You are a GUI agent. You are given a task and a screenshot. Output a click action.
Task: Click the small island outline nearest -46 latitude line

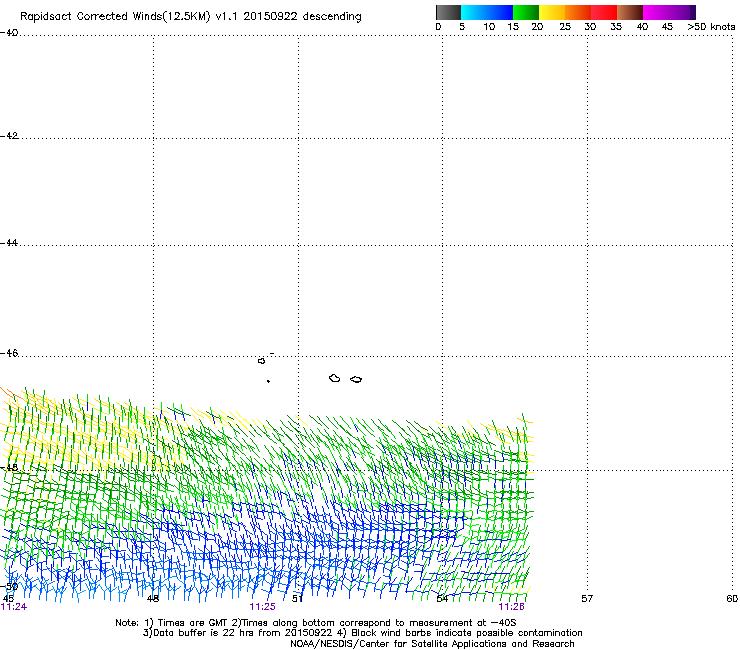click(x=261, y=361)
